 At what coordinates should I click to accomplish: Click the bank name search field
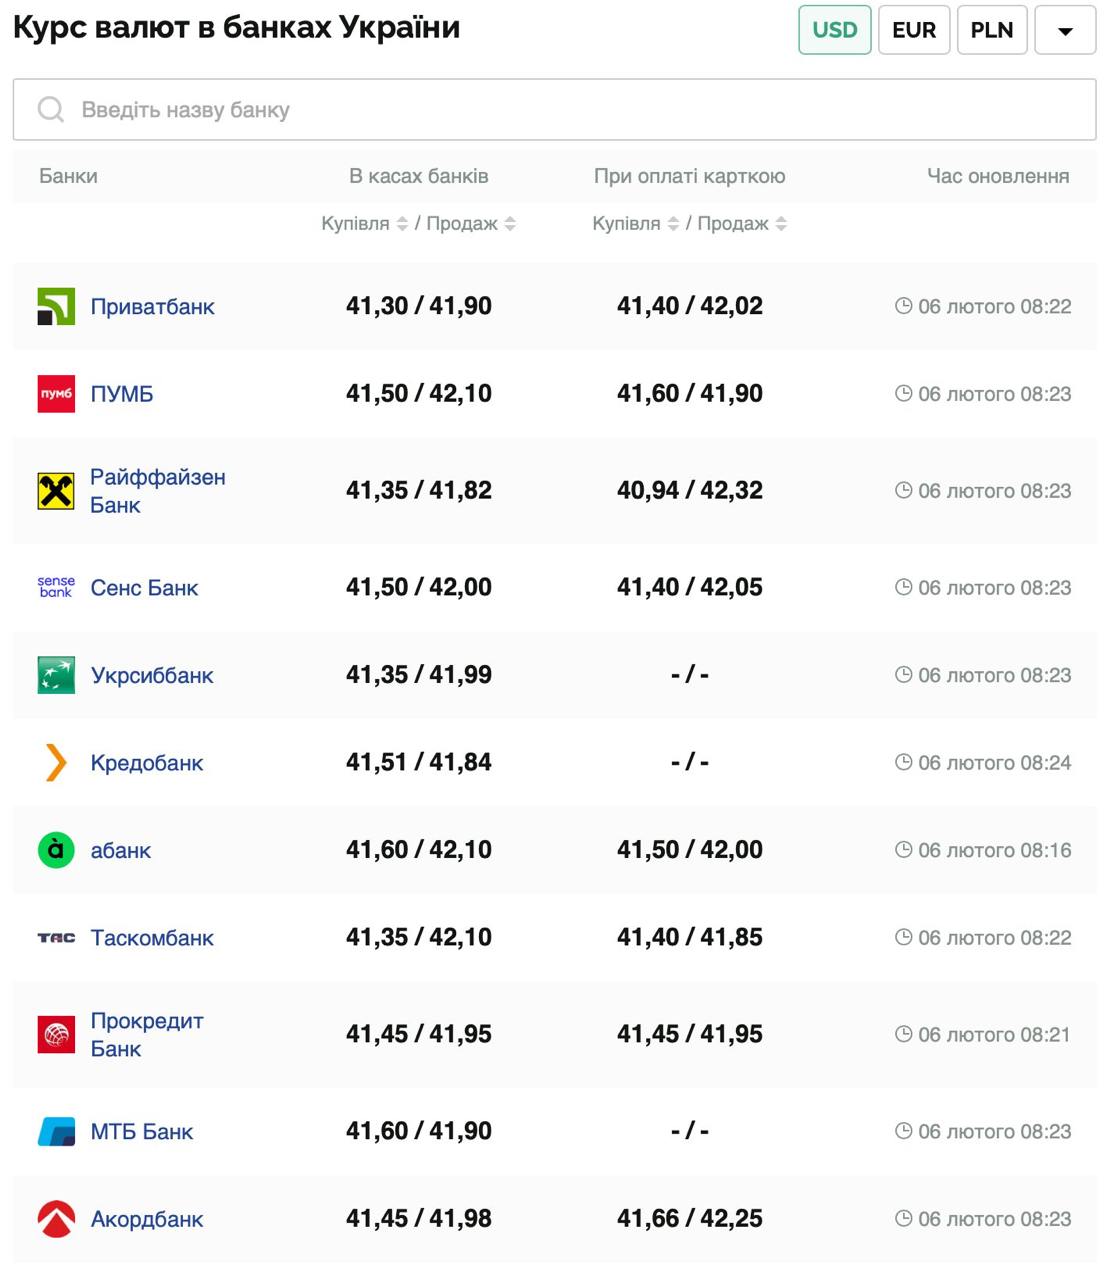pyautogui.click(x=554, y=110)
